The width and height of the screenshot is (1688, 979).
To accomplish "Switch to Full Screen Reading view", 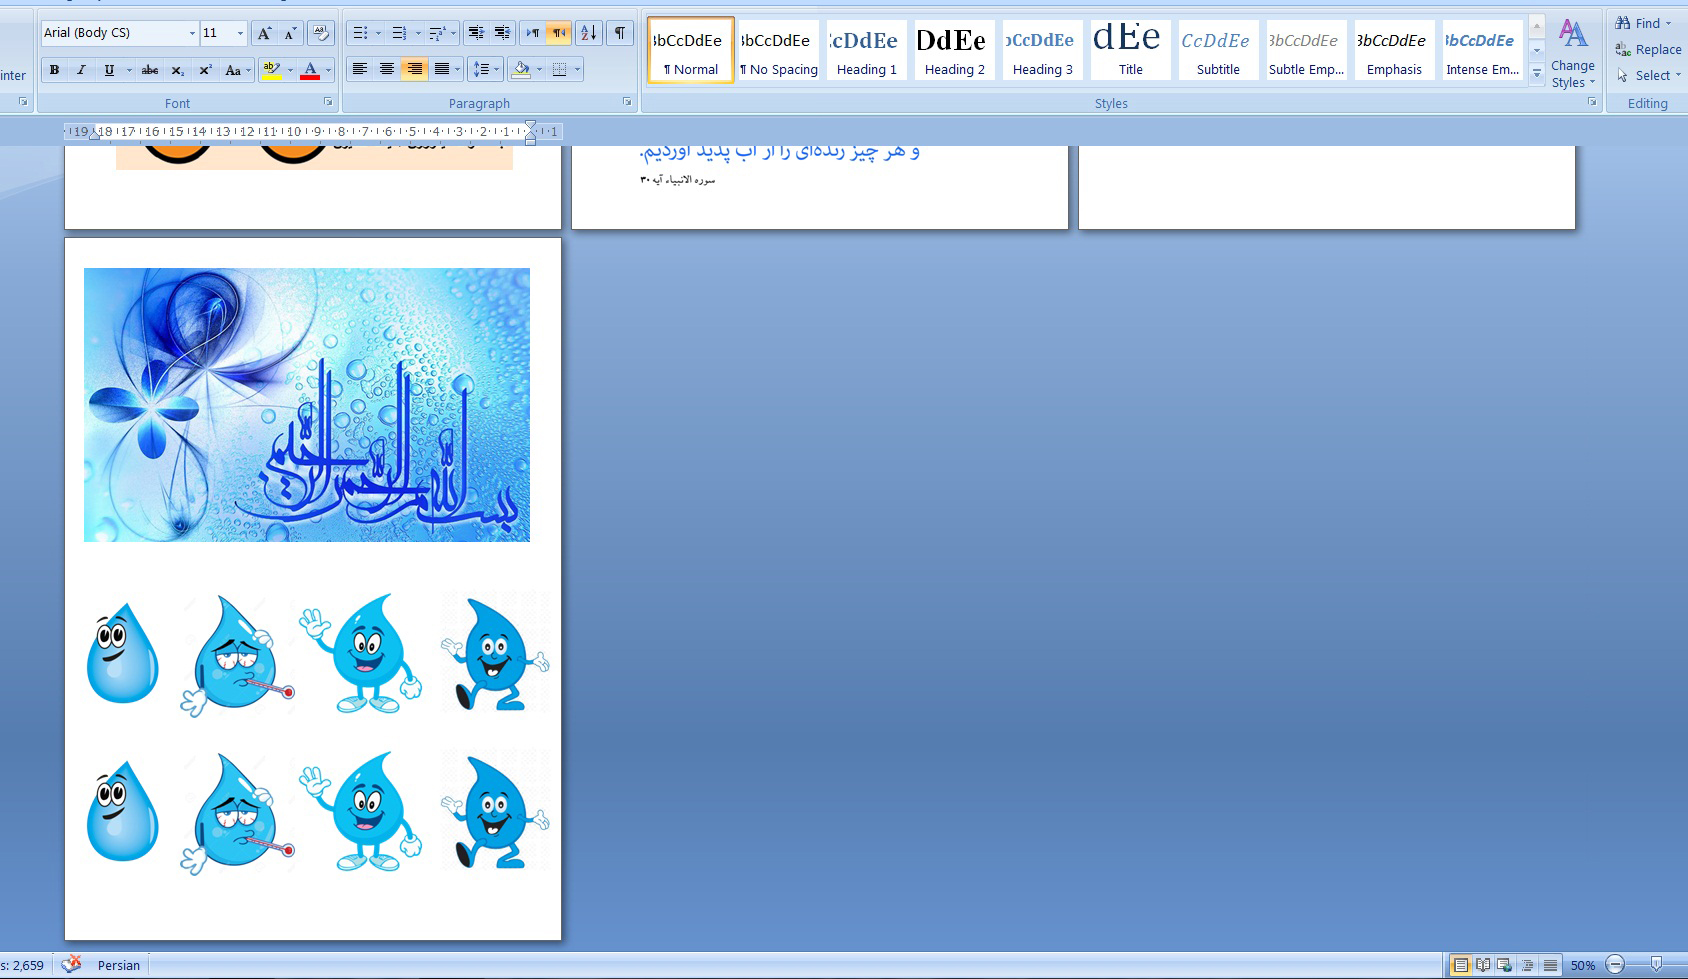I will (1483, 965).
